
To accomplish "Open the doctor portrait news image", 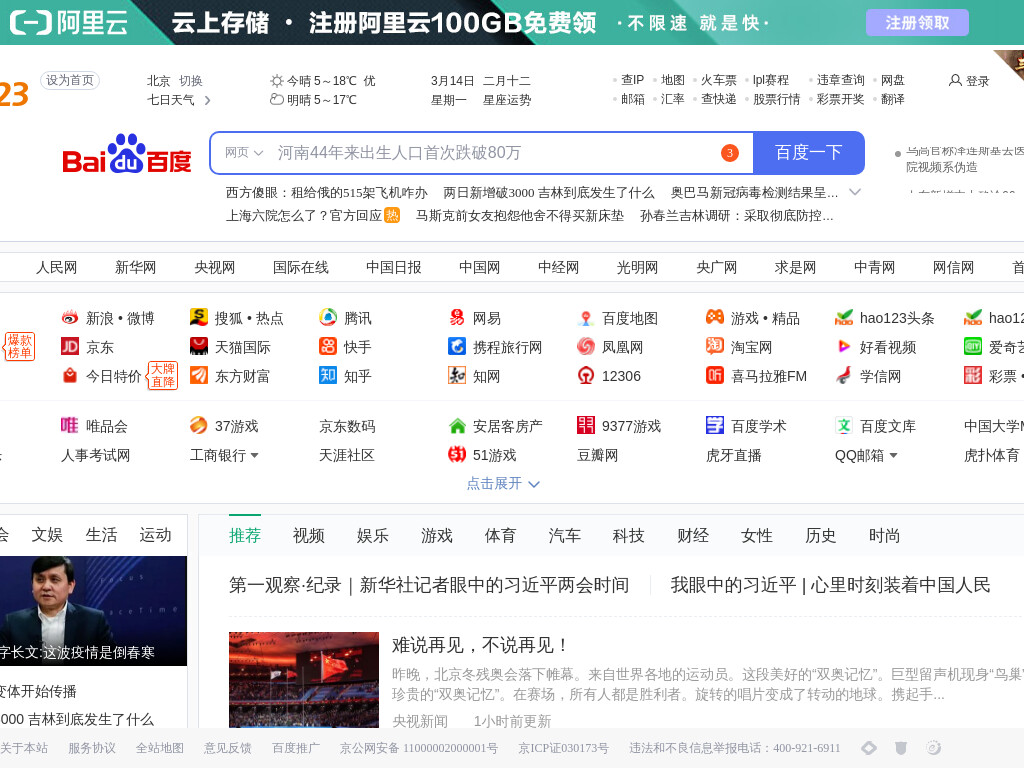I will [x=93, y=611].
